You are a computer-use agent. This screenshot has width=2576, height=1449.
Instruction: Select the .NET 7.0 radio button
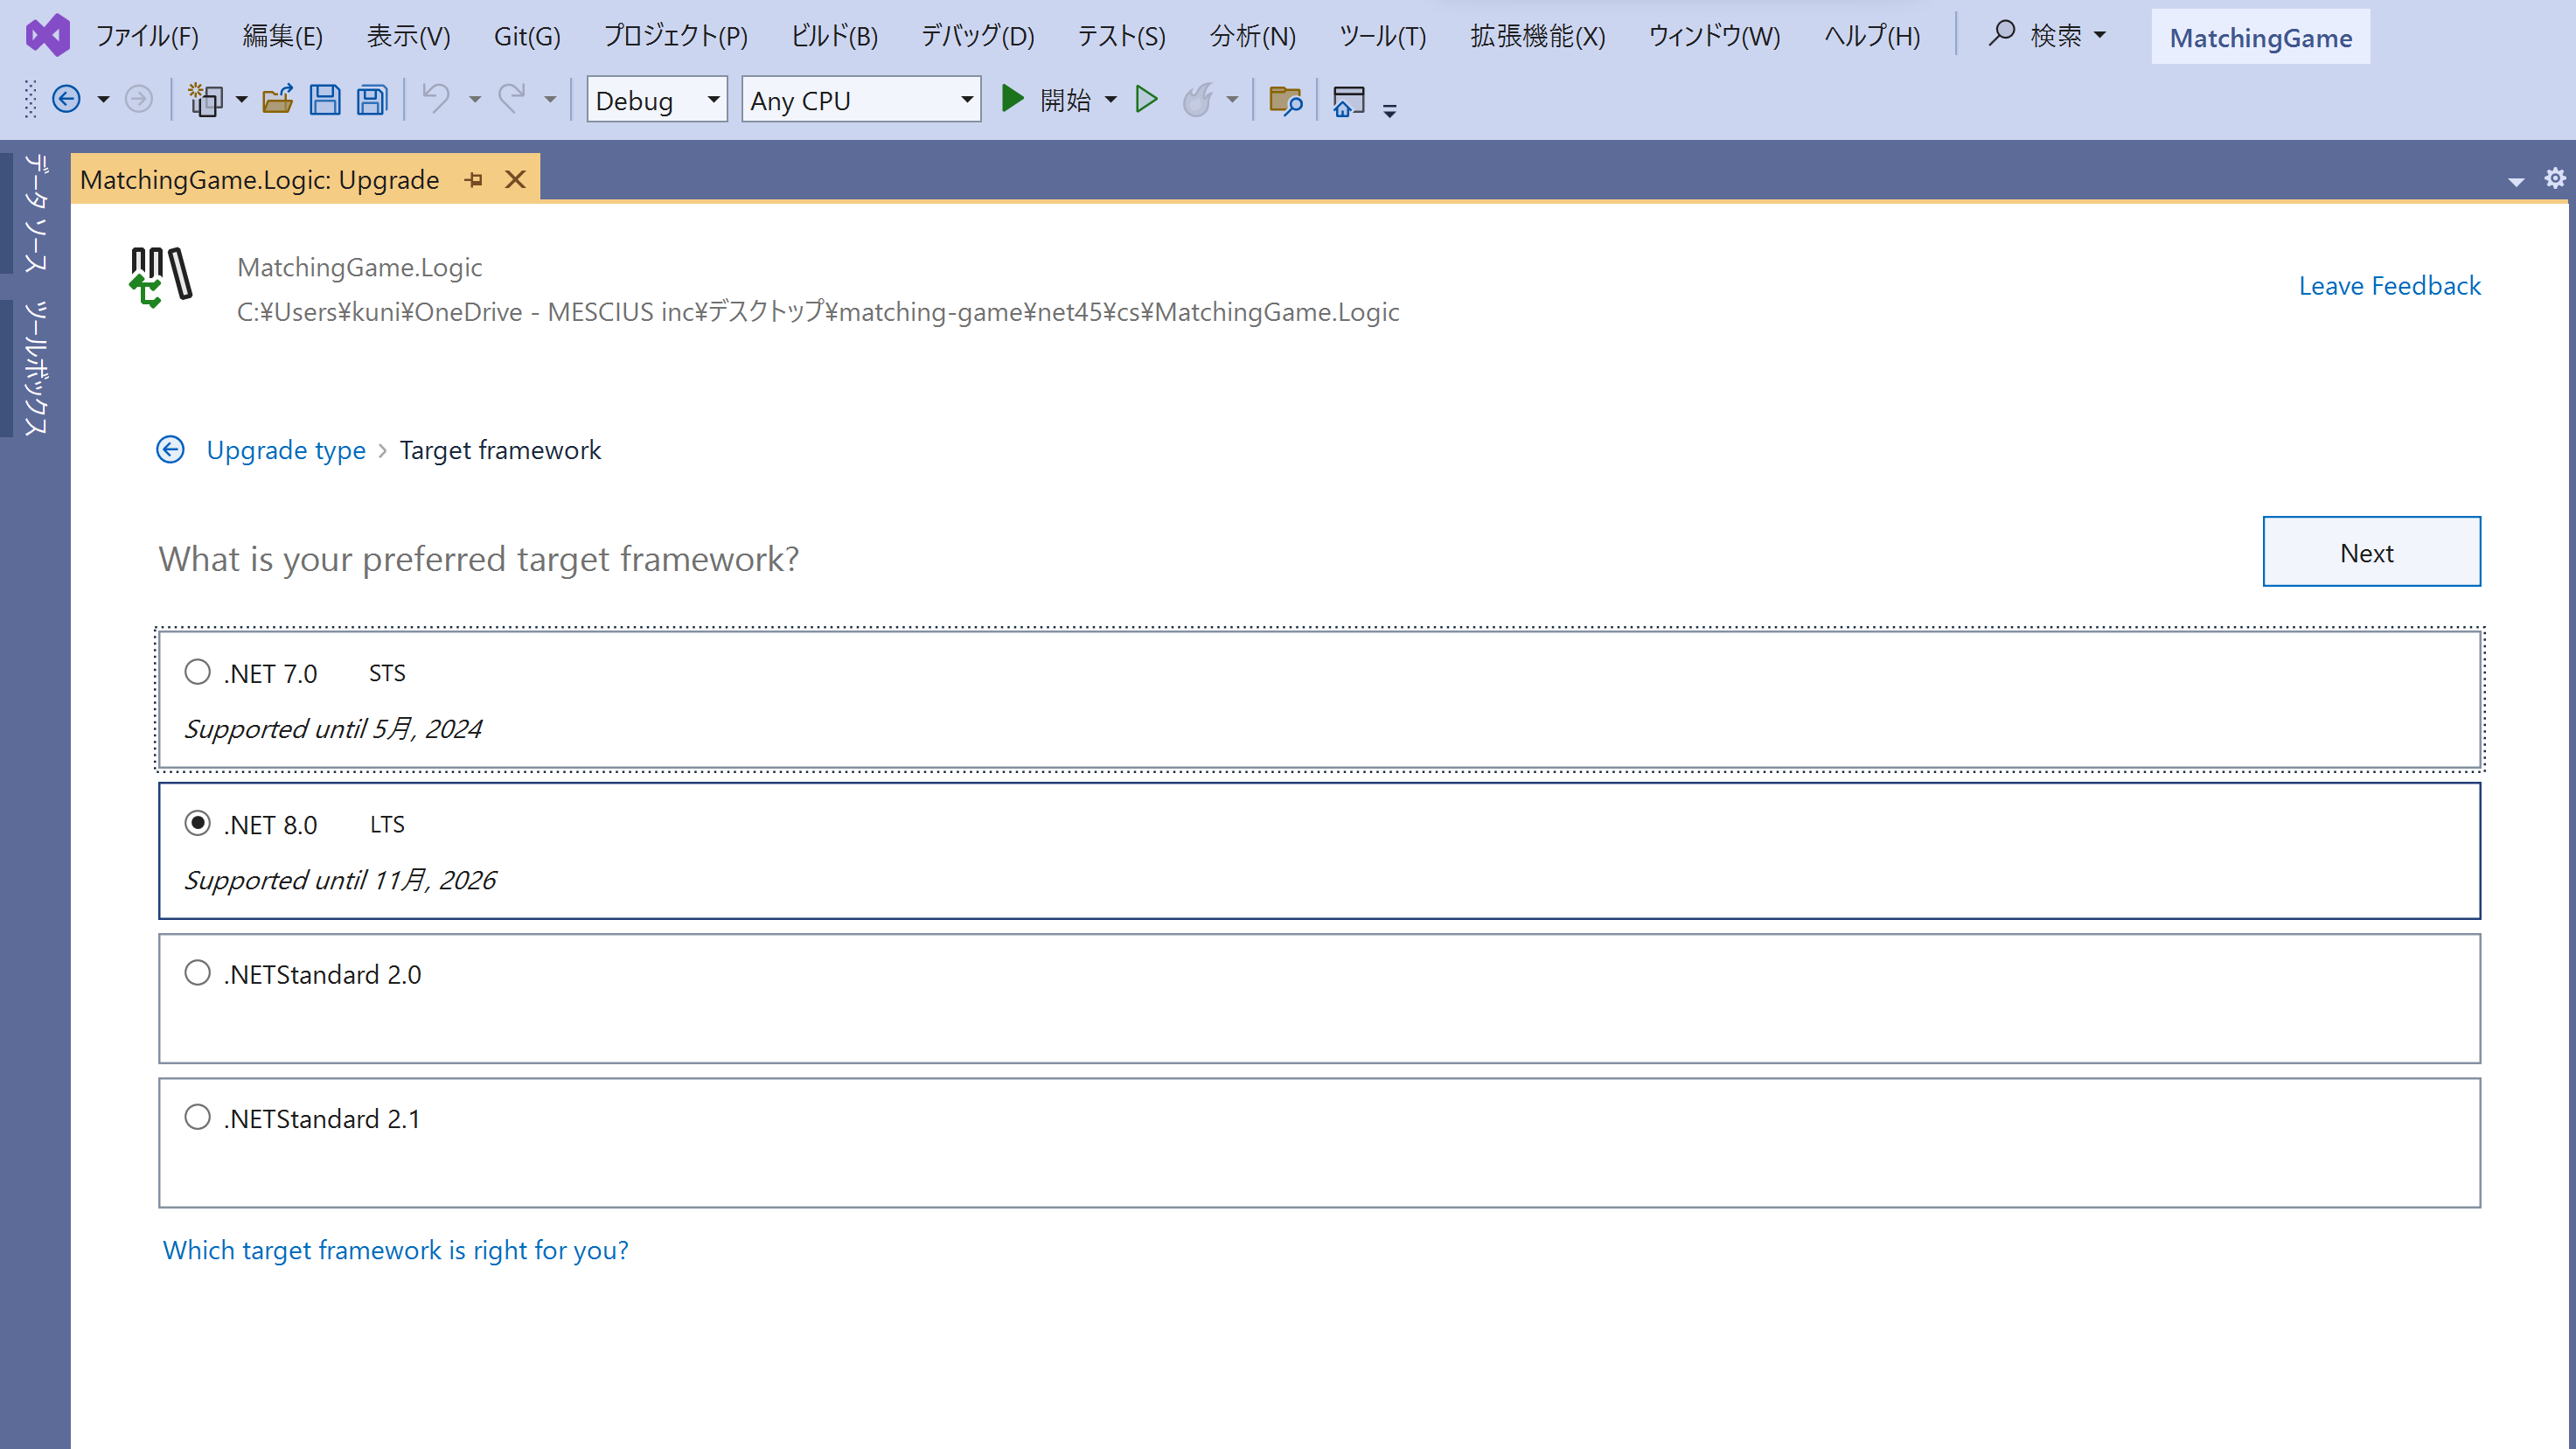pyautogui.click(x=198, y=672)
